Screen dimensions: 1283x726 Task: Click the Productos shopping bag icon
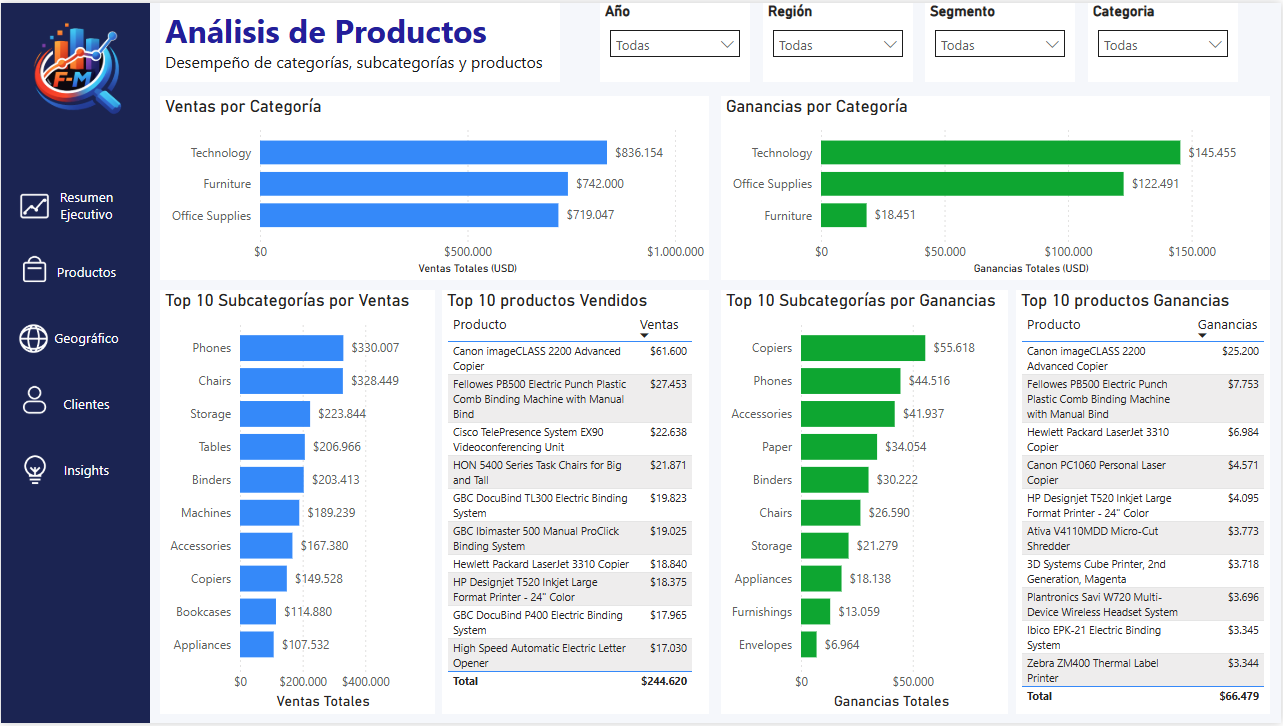pos(34,271)
